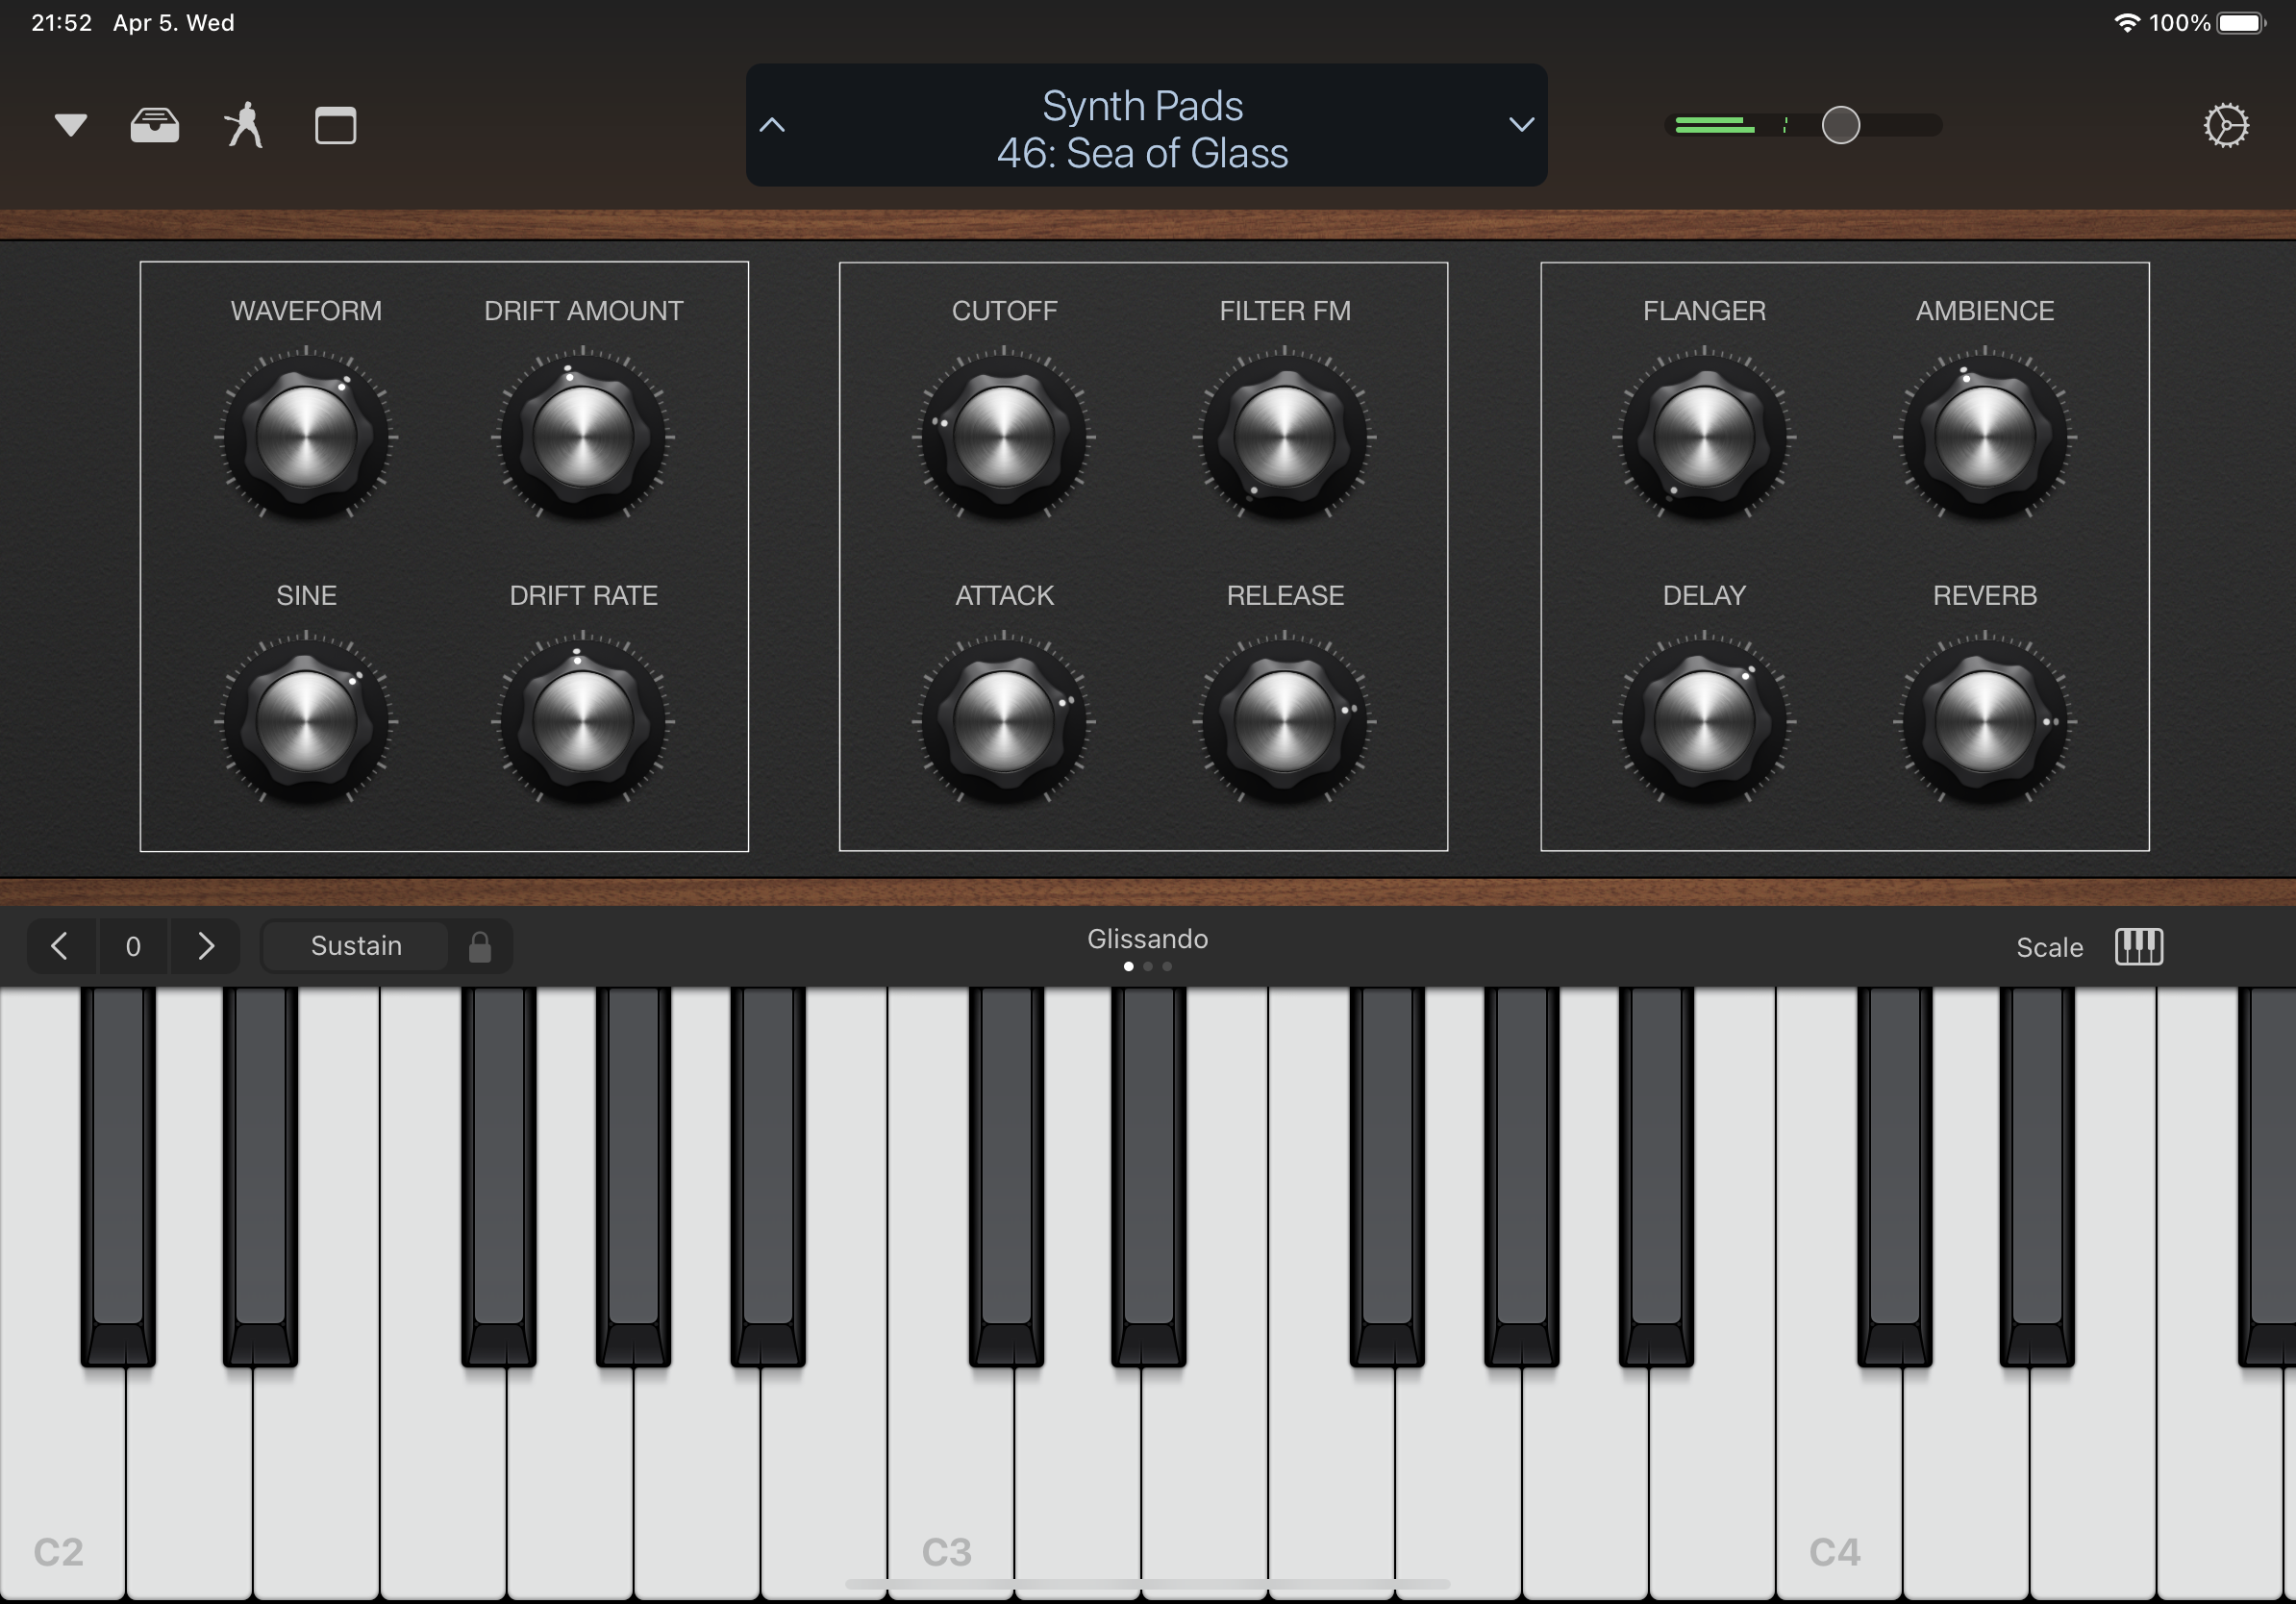Shift octave up with right arrow
The width and height of the screenshot is (2296, 1604).
(206, 946)
